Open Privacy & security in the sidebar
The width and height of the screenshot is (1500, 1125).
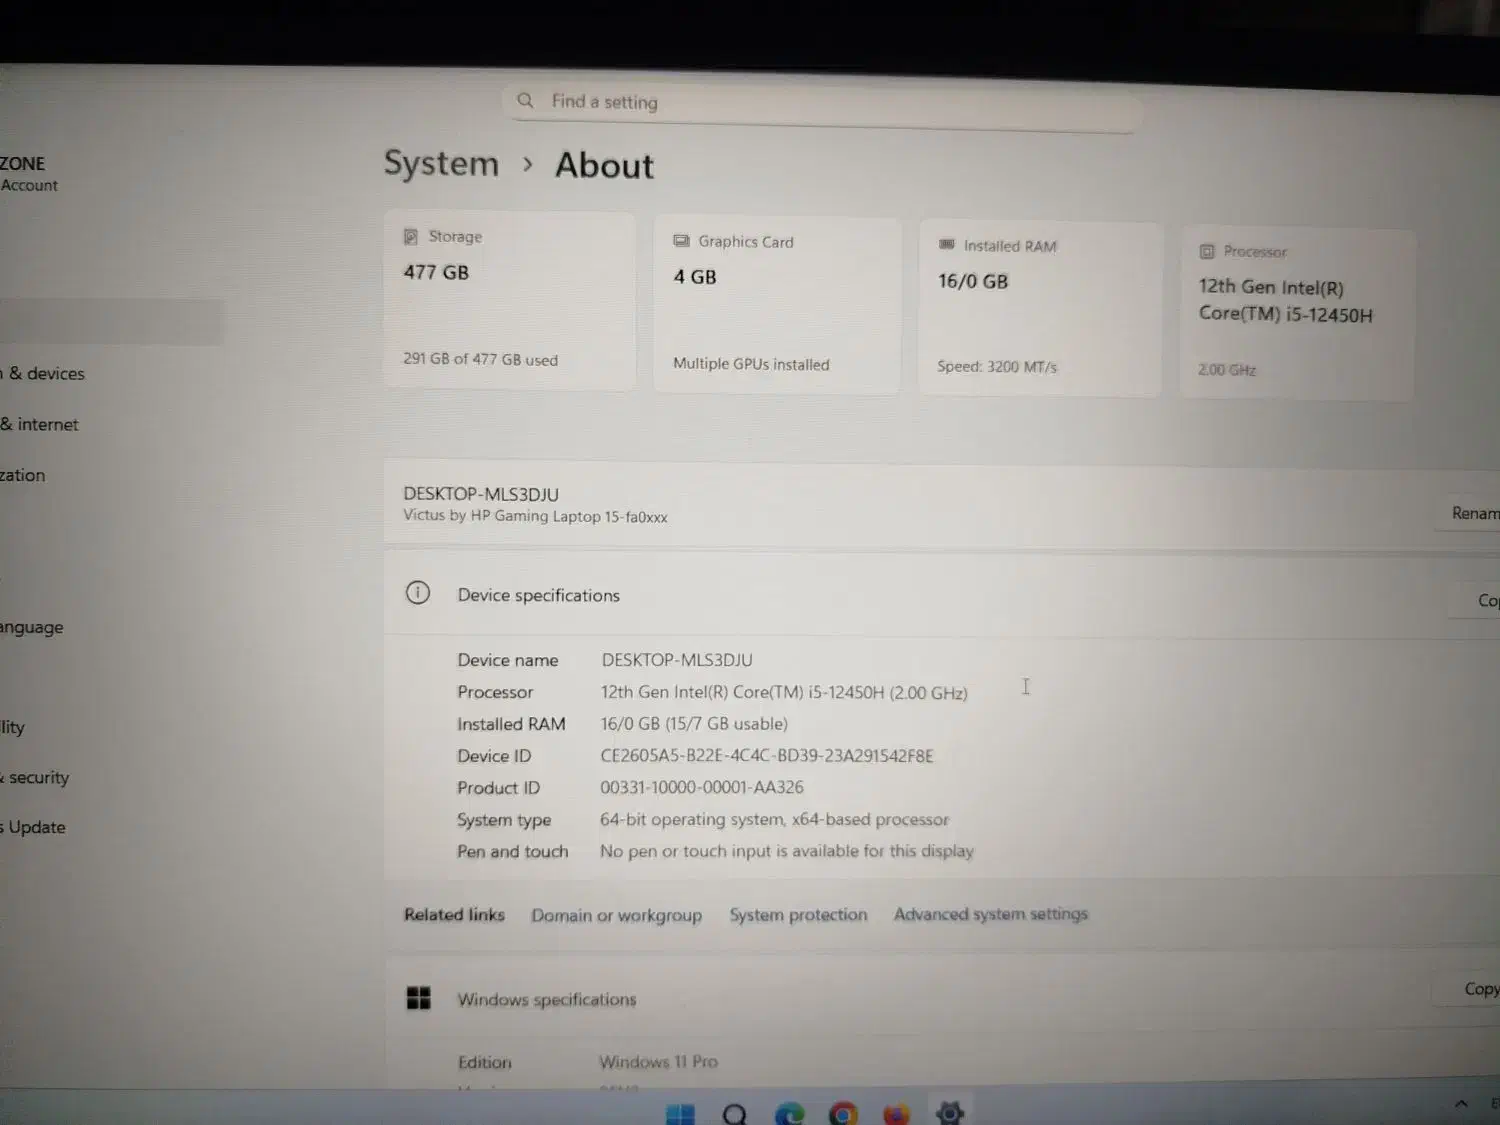[35, 777]
